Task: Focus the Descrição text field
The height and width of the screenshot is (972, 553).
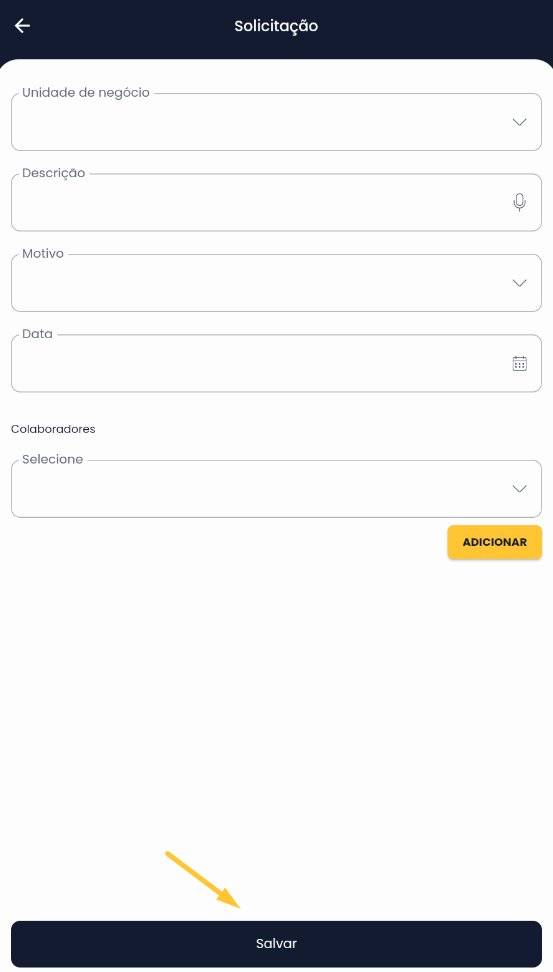Action: point(276,202)
